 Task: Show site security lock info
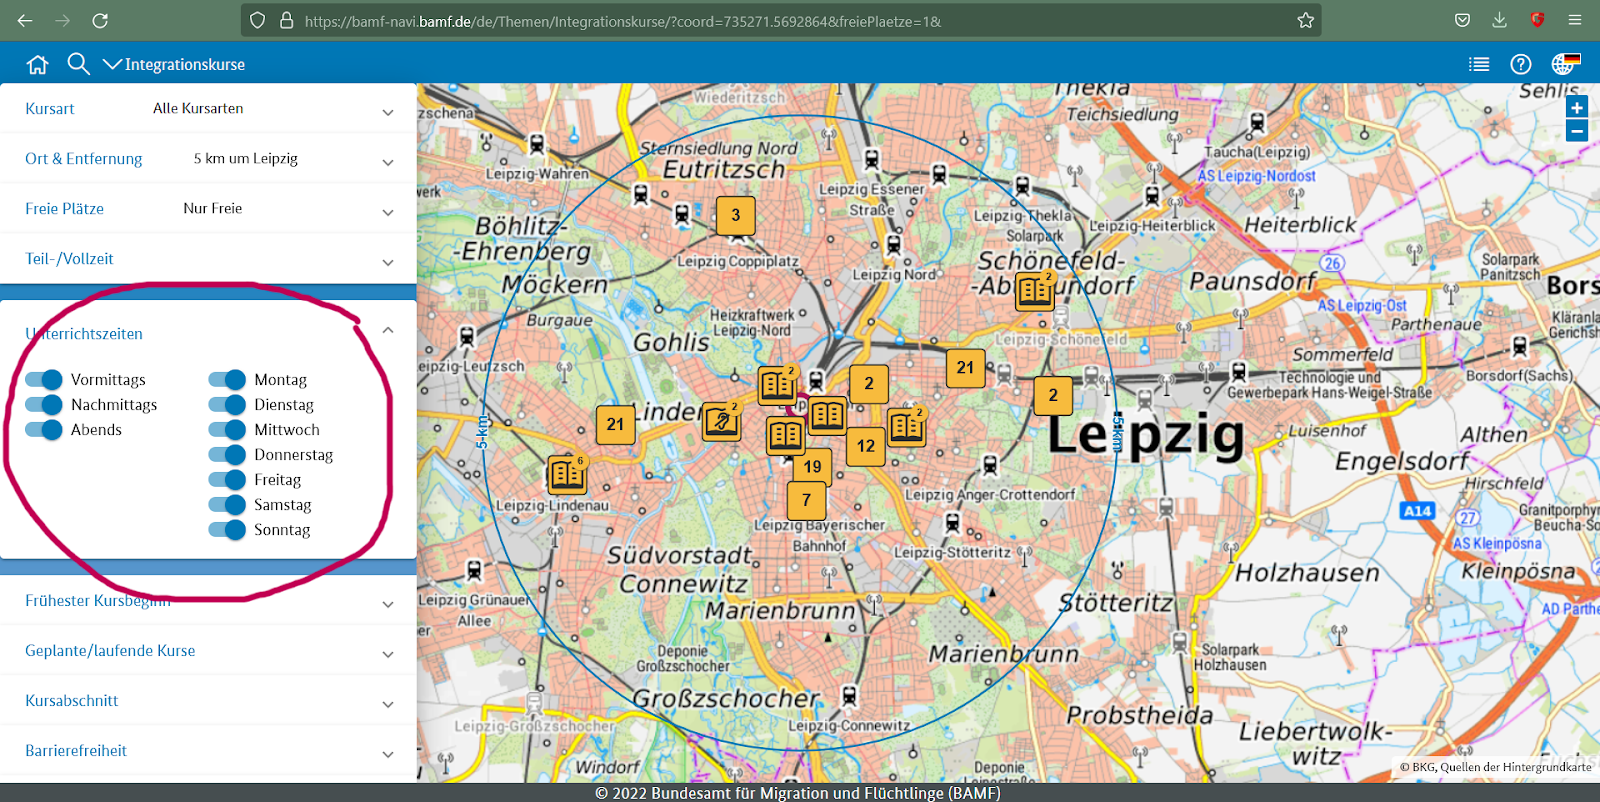click(x=287, y=20)
